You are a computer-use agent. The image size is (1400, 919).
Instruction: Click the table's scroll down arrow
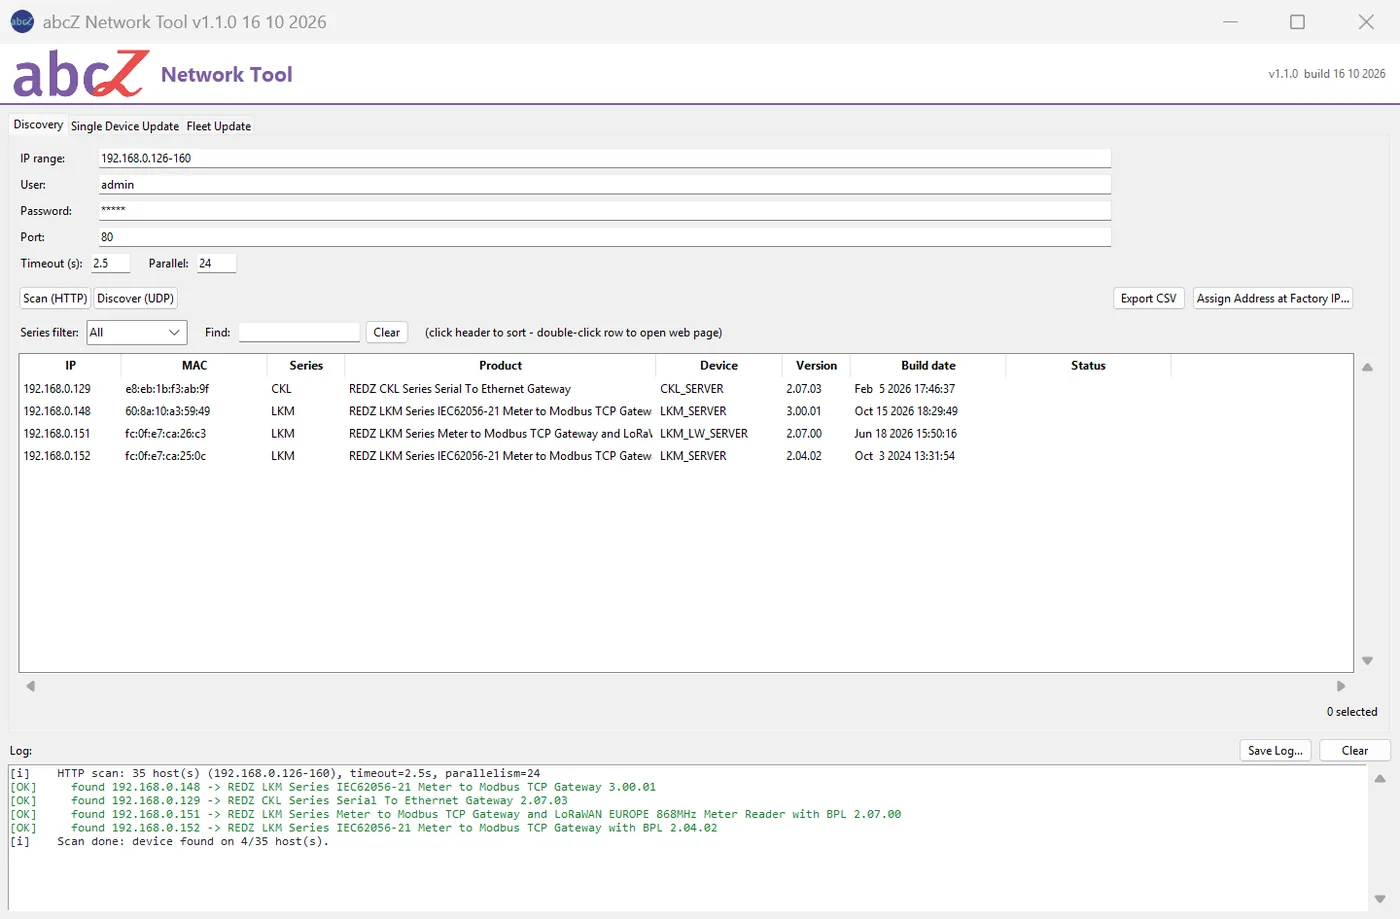point(1367,661)
